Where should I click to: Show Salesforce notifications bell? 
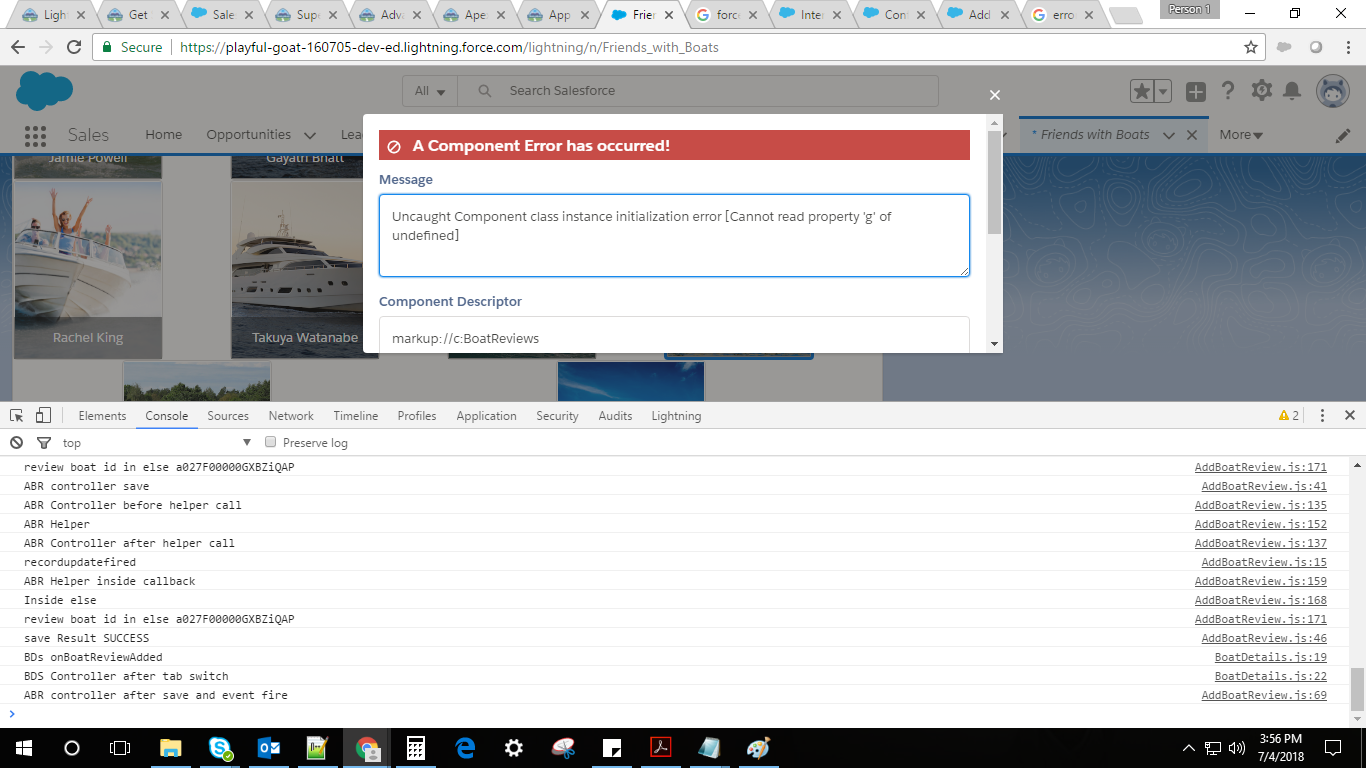pyautogui.click(x=1292, y=91)
